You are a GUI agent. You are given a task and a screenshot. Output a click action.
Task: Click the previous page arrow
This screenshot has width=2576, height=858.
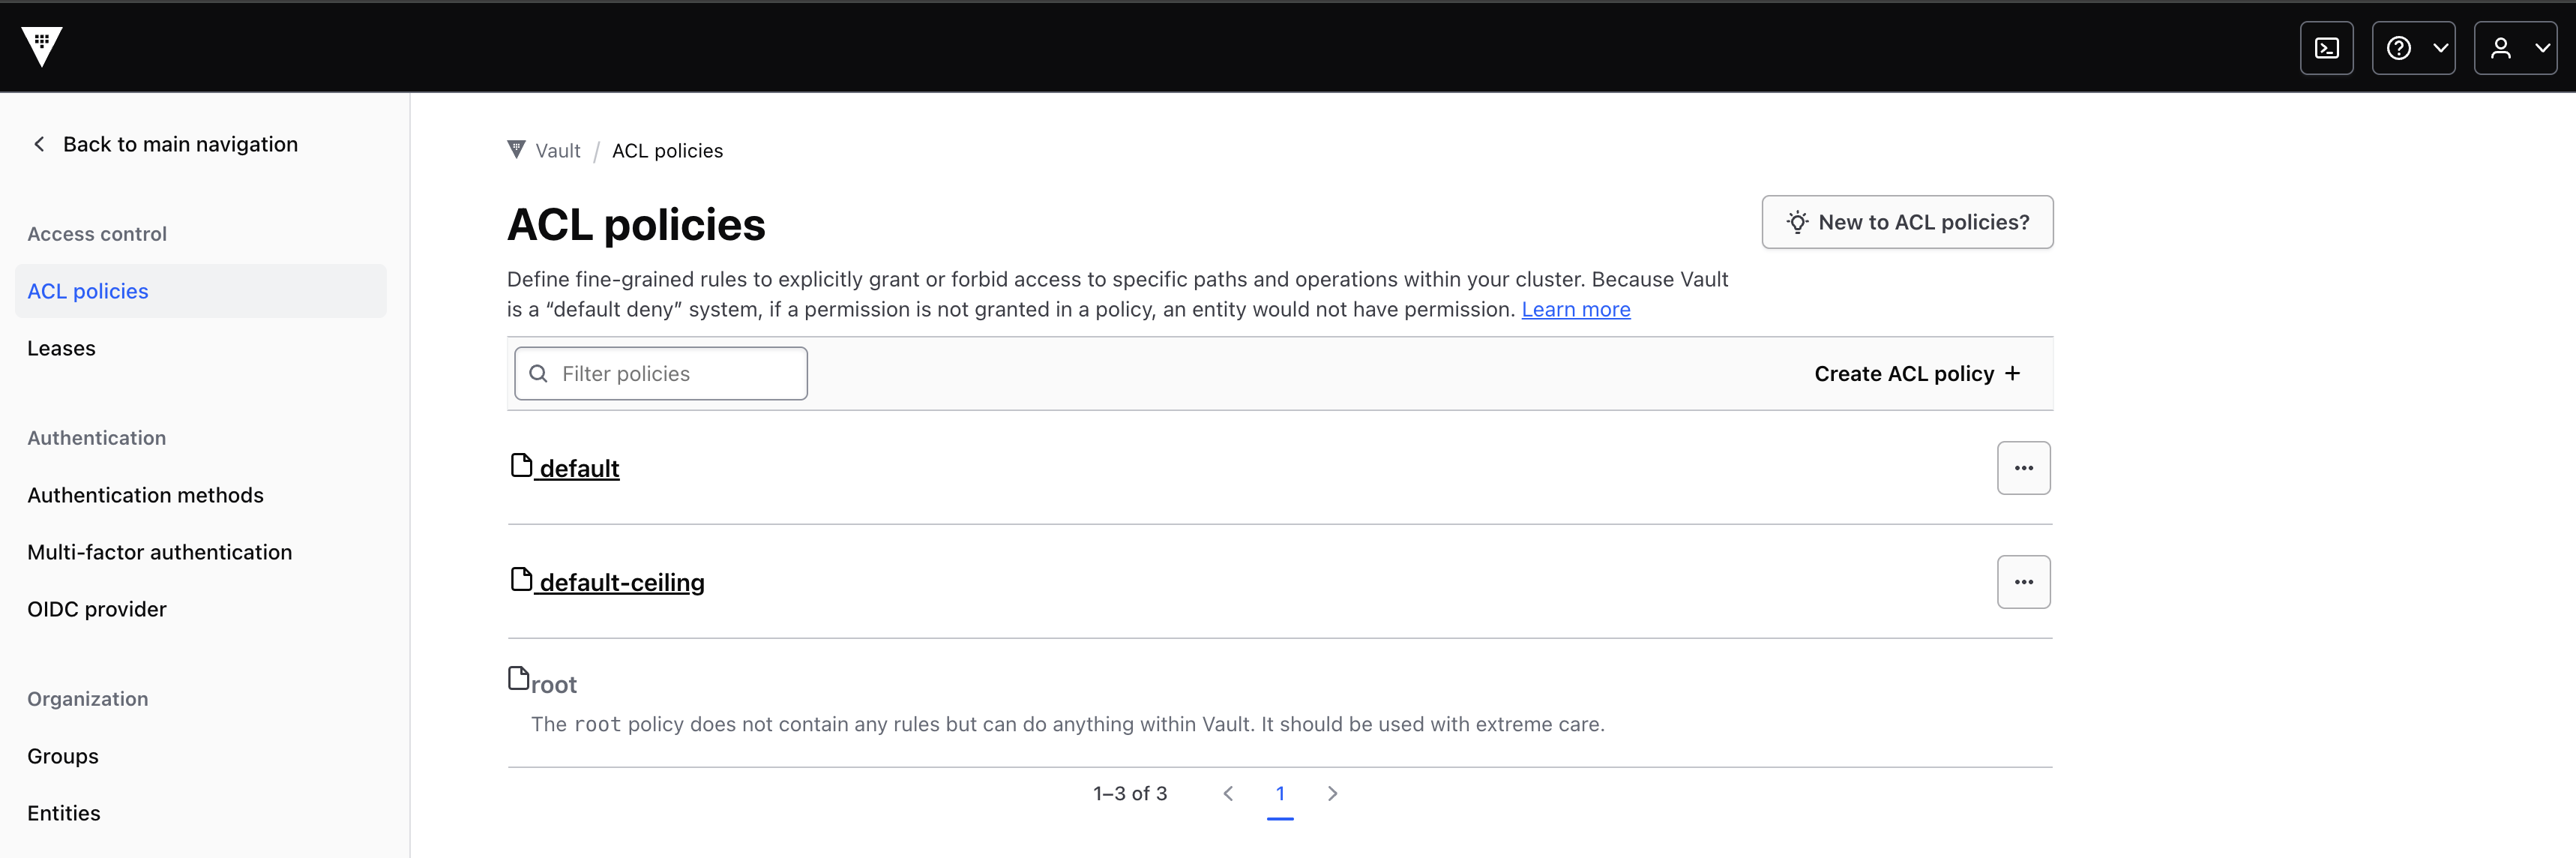[1228, 794]
